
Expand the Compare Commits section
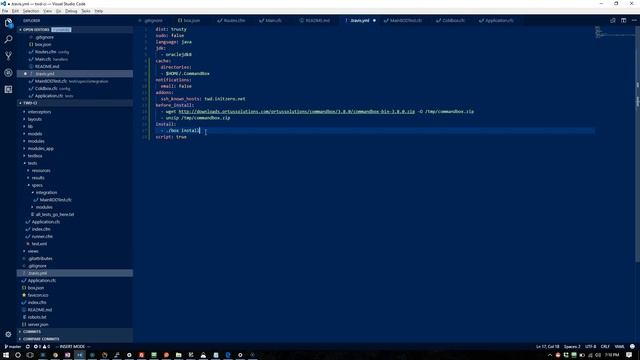[75, 339]
